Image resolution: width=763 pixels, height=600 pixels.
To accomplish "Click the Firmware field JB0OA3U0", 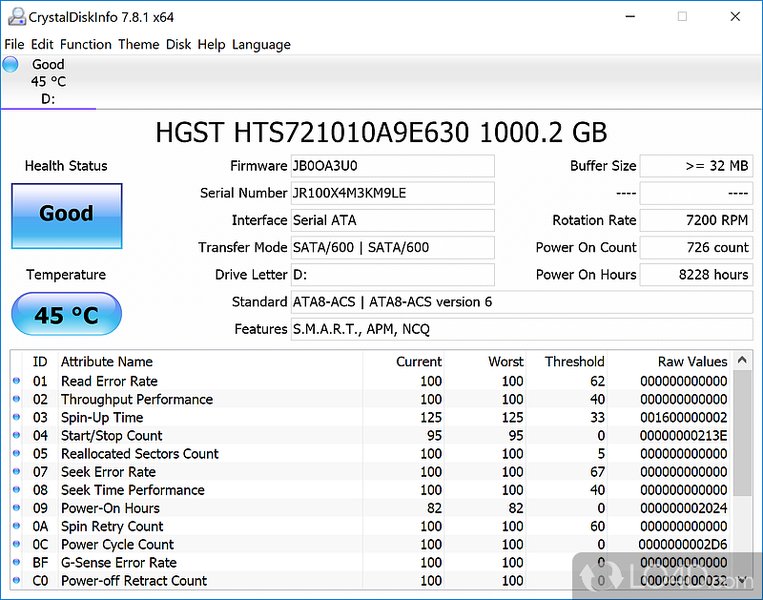I will click(x=393, y=166).
